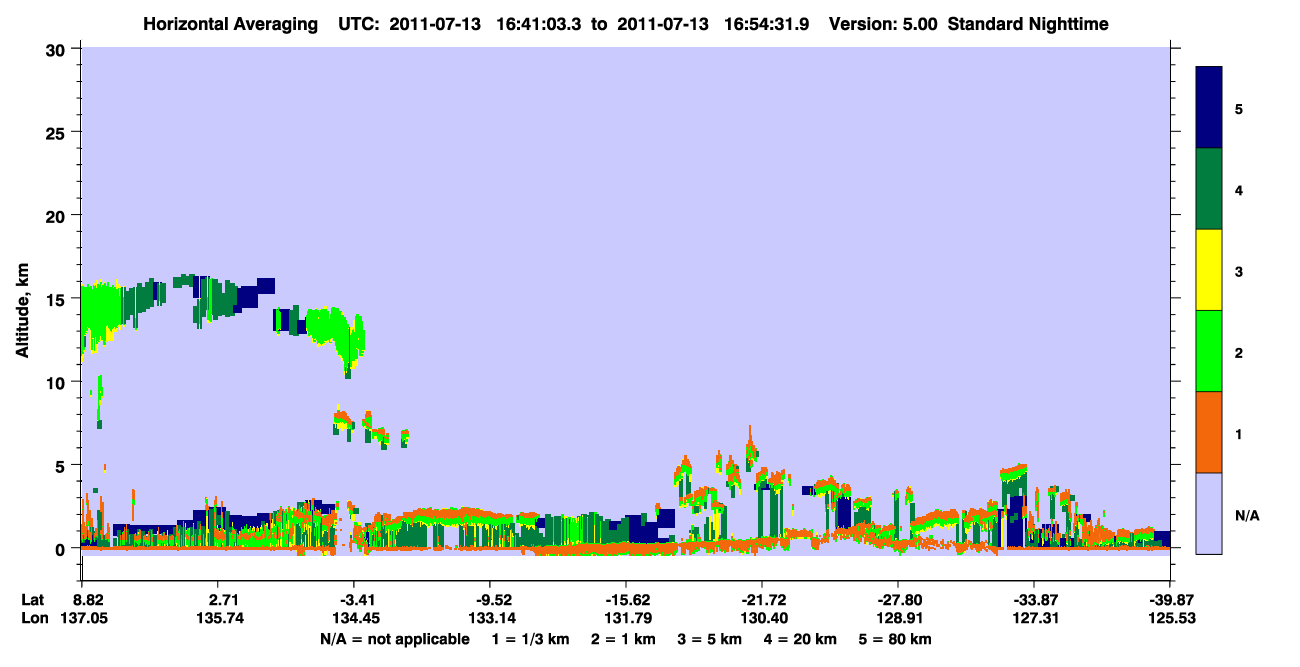Screen dimensions: 1300x667
Task: Click the '2 = 1 km' legend entry
Action: pyautogui.click(x=625, y=638)
